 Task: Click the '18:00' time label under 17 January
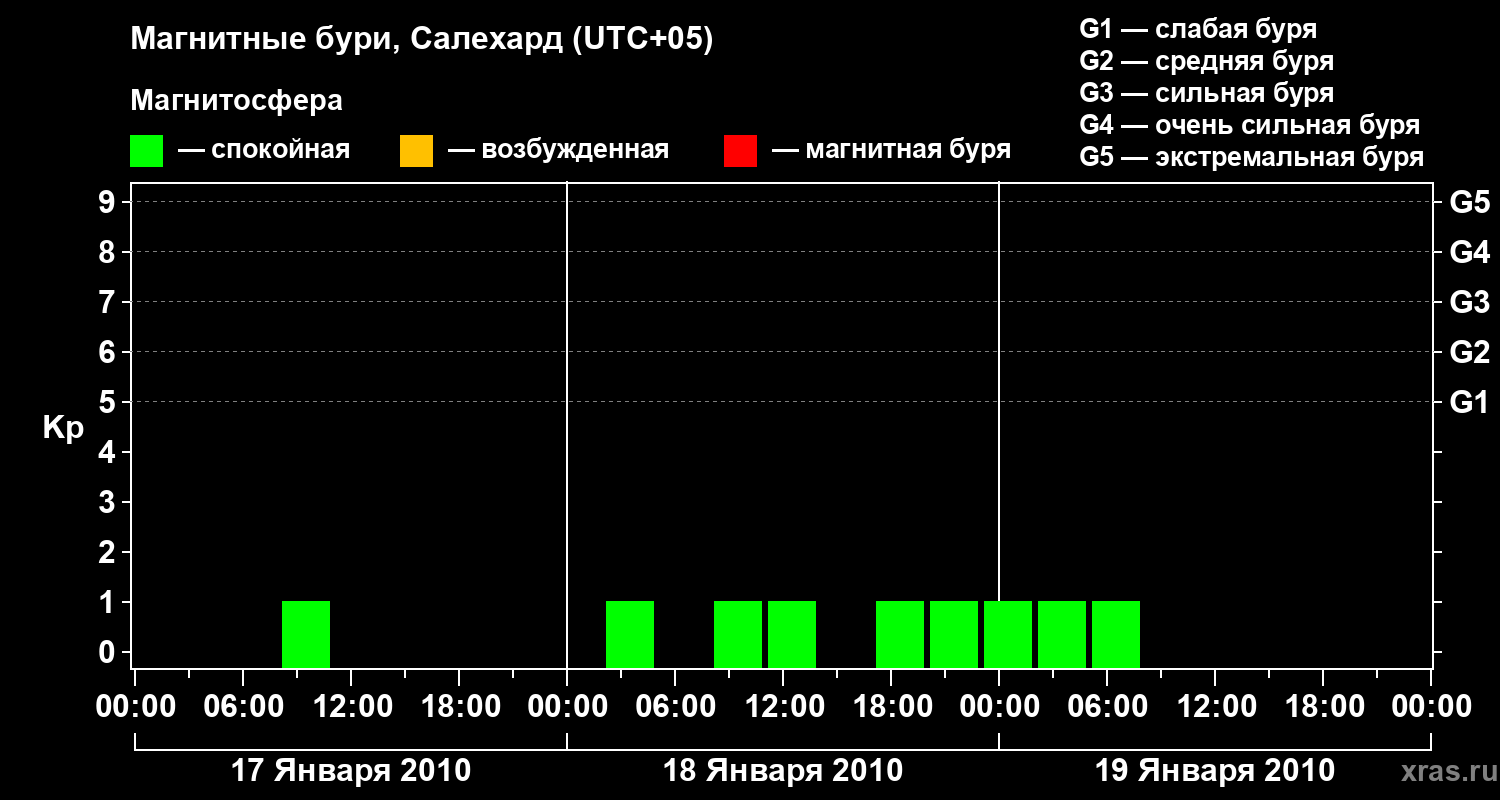(x=459, y=707)
